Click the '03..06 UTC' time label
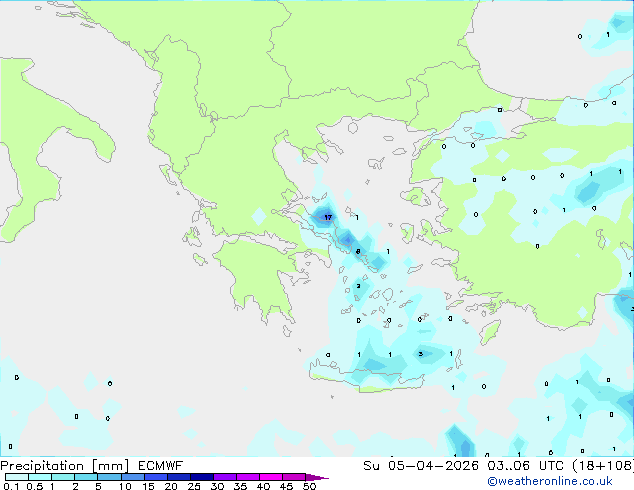Image resolution: width=634 pixels, height=490 pixels. [525, 466]
